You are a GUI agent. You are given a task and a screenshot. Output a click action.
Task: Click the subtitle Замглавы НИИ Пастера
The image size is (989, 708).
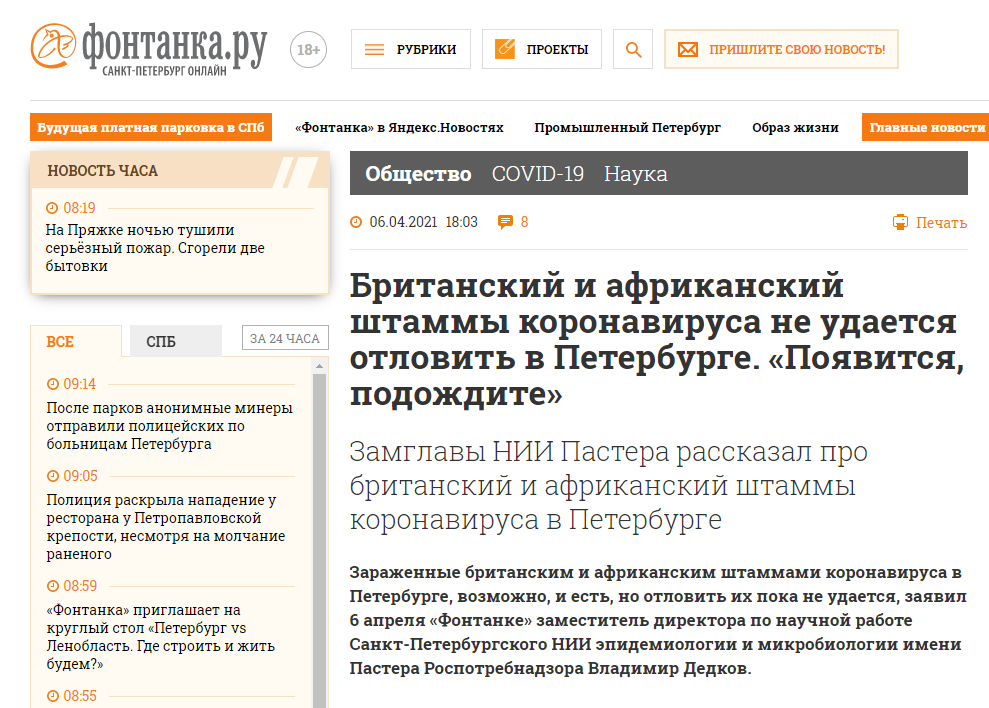point(609,486)
